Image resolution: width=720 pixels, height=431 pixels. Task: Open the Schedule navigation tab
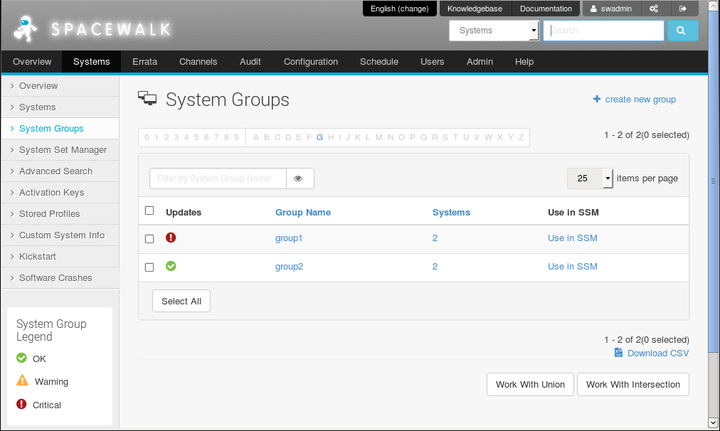pyautogui.click(x=379, y=62)
